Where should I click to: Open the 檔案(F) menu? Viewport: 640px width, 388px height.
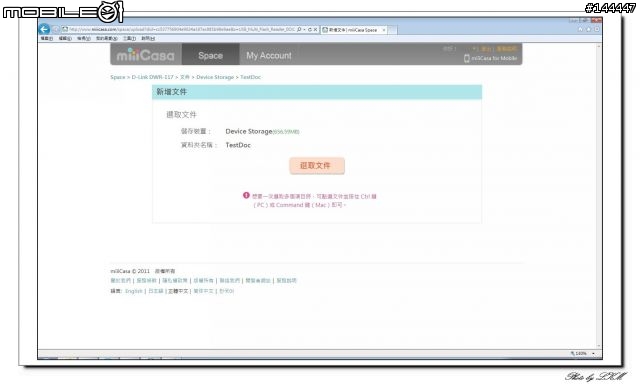coord(47,38)
